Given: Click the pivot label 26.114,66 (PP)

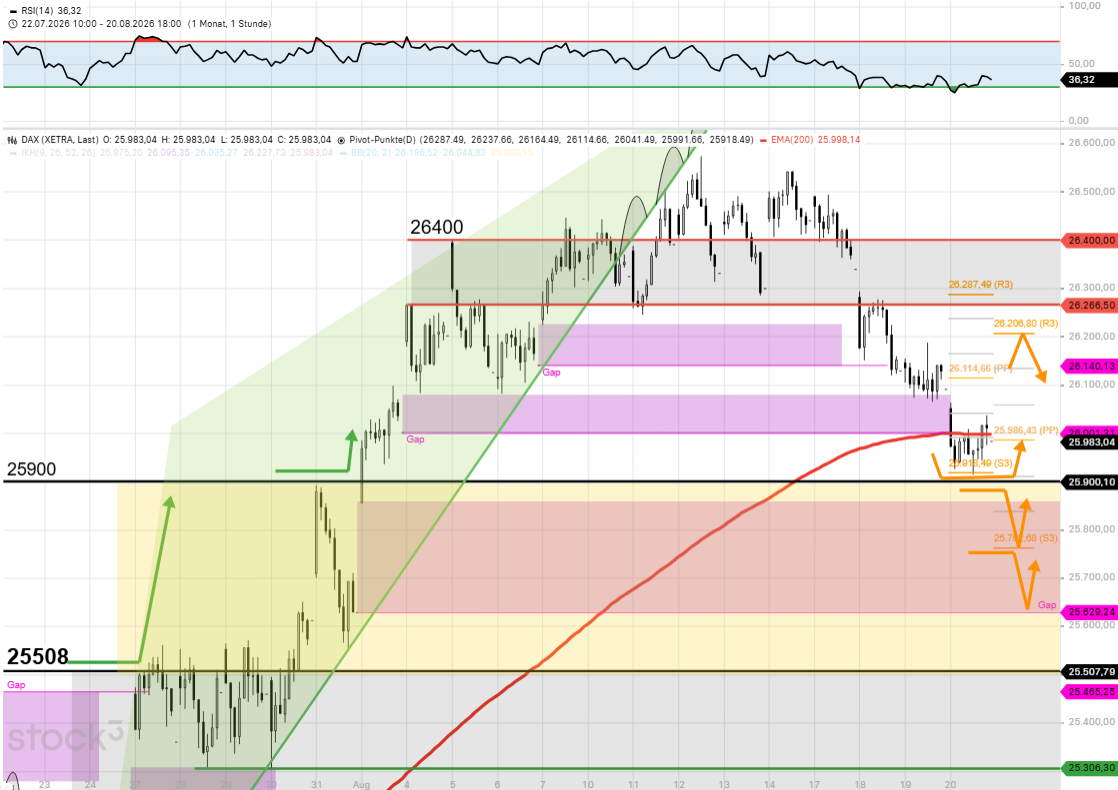Looking at the screenshot, I should [980, 369].
